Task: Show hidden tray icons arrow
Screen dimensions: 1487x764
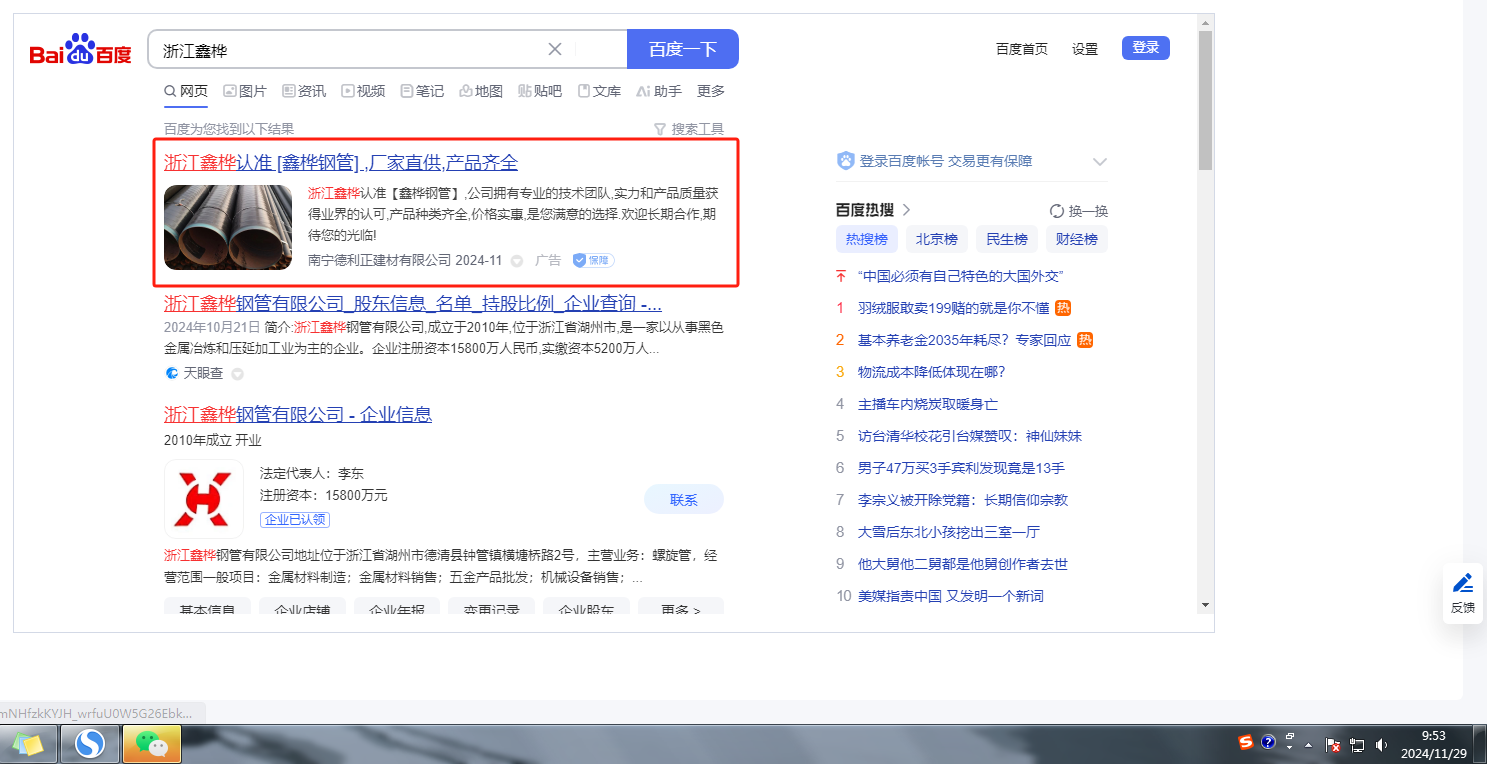Action: pyautogui.click(x=1308, y=745)
